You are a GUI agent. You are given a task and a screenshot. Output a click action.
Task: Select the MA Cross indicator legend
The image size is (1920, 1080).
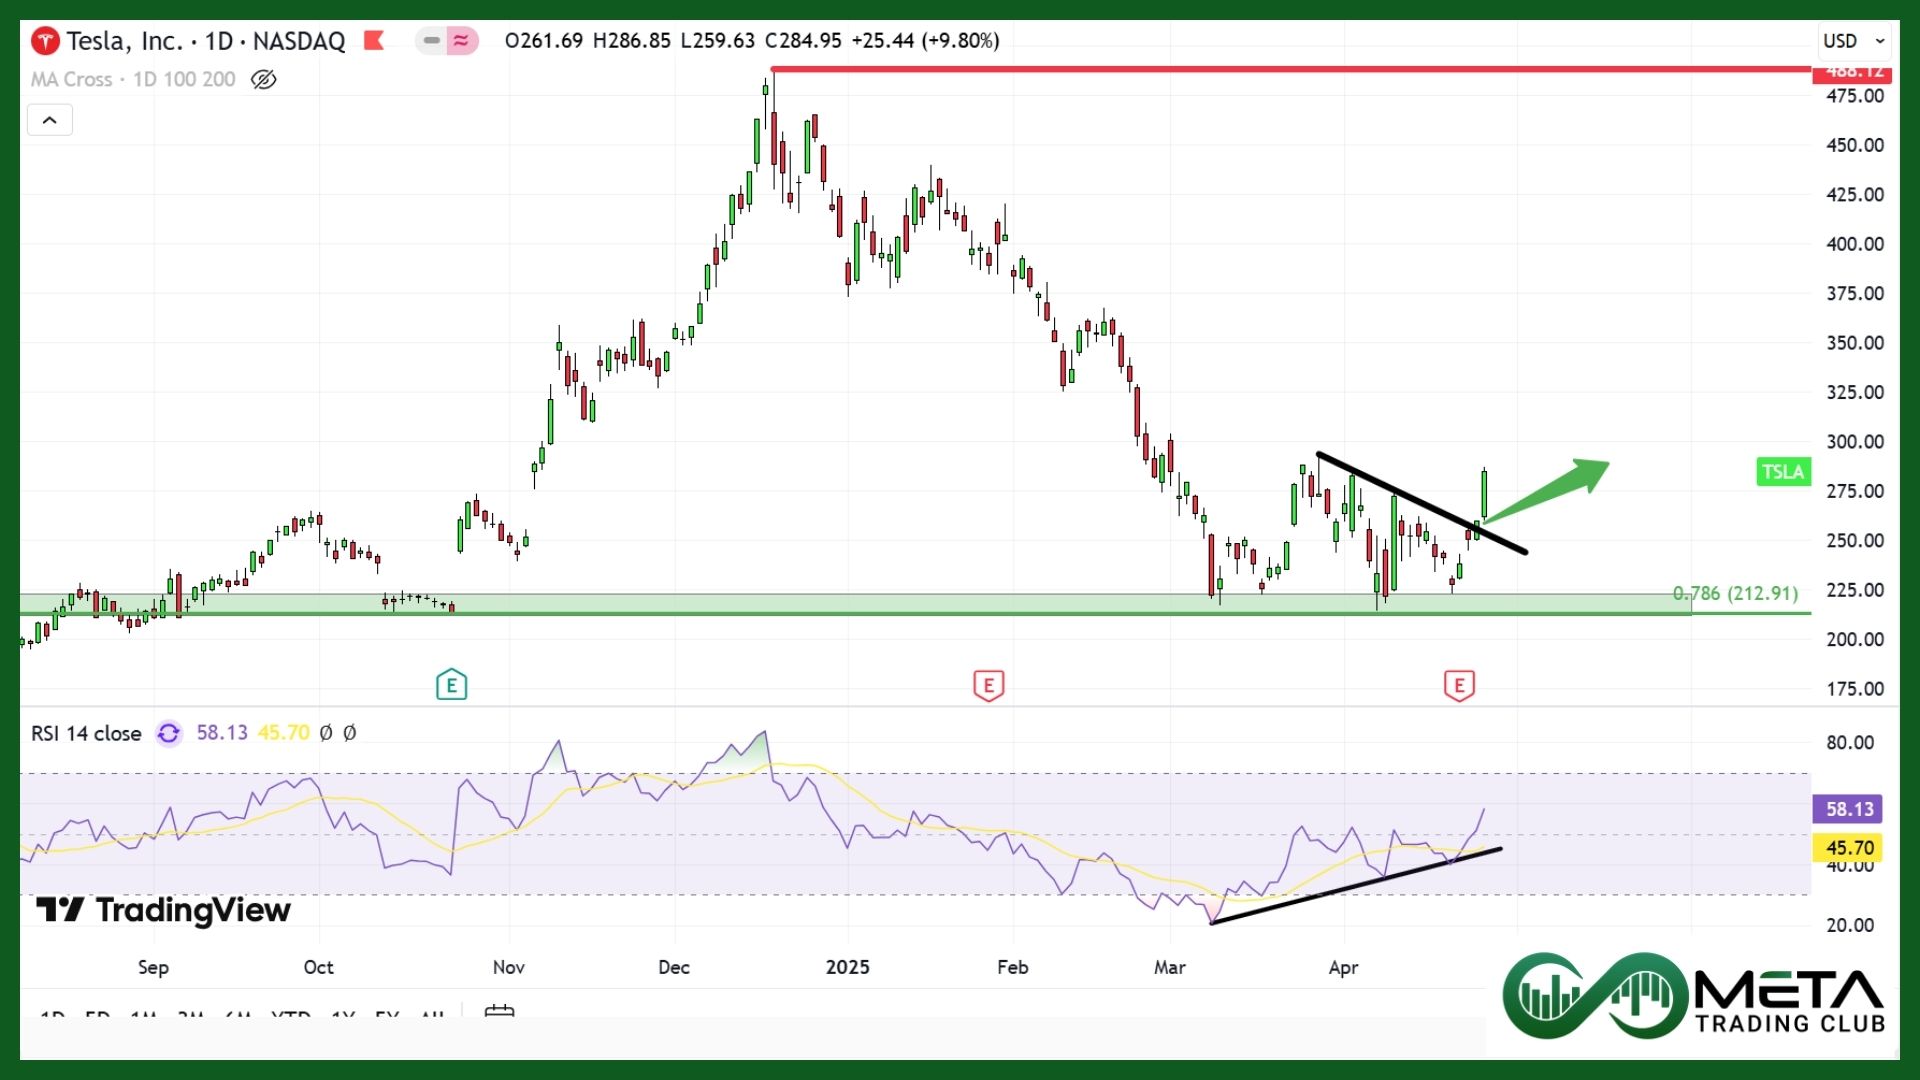pos(133,79)
